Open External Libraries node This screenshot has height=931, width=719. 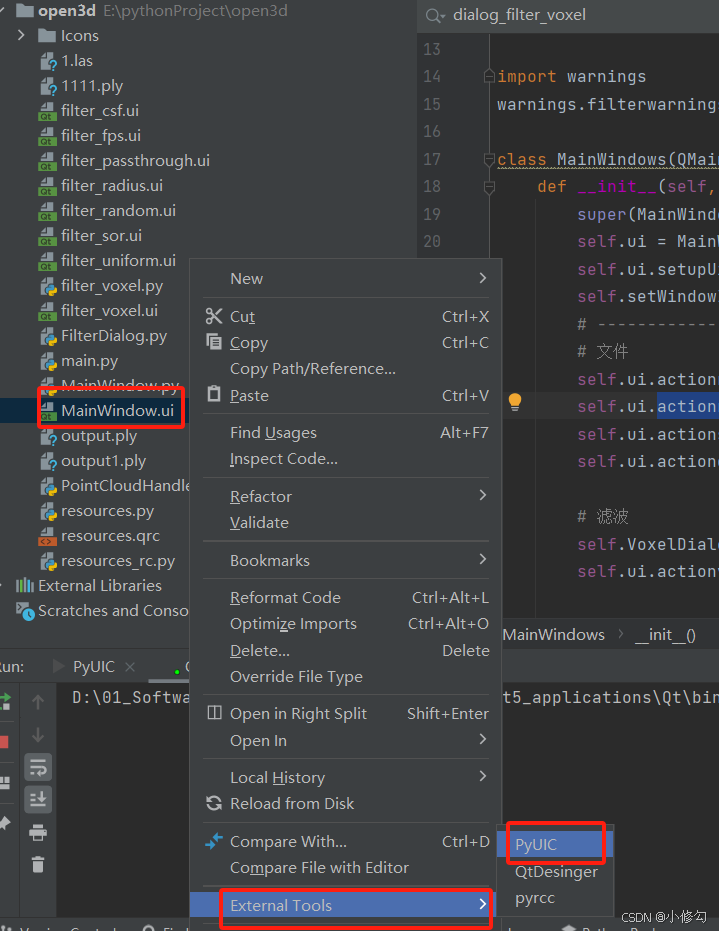click(88, 586)
